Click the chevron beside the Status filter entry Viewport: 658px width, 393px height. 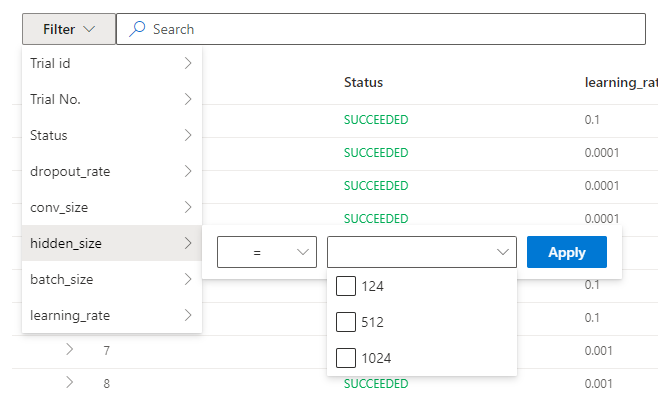tap(188, 135)
